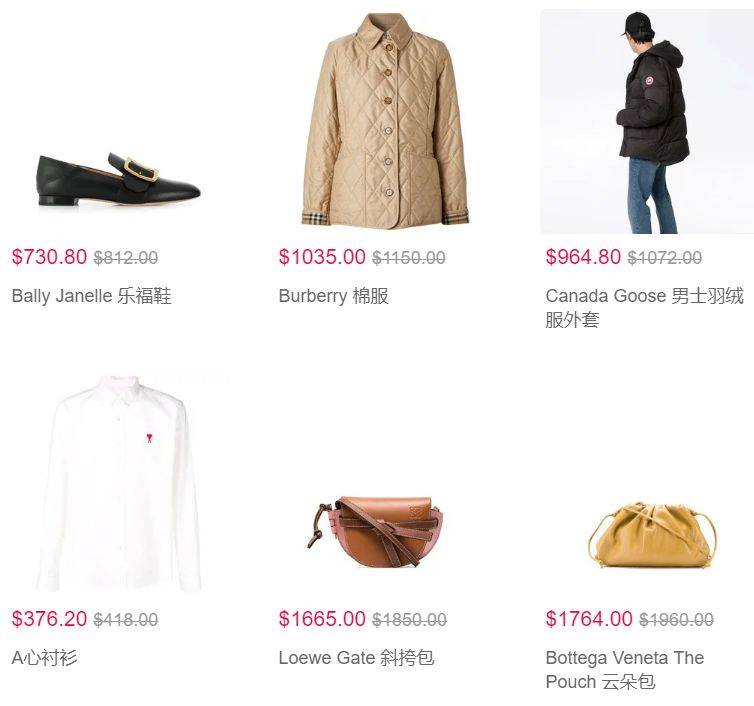Image resolution: width=754 pixels, height=706 pixels.
Task: Click the crossed-out $1850.00 original price
Action: coord(409,619)
